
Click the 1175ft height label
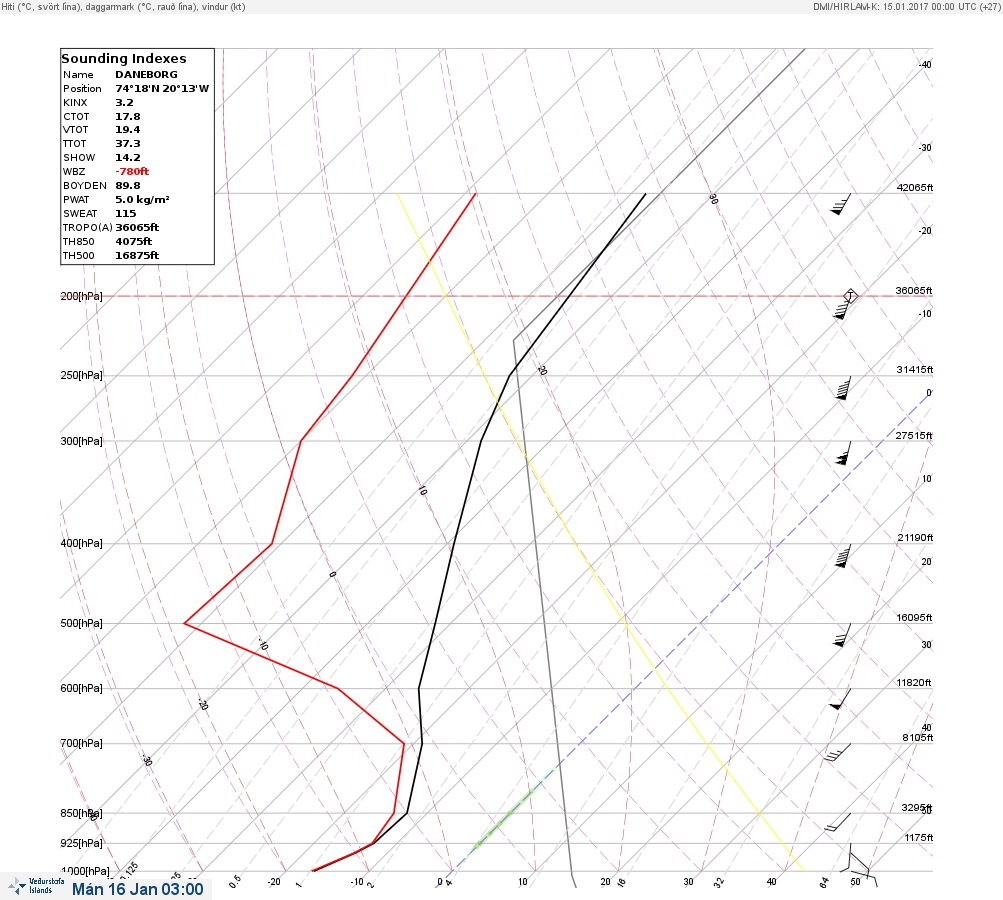coord(919,837)
